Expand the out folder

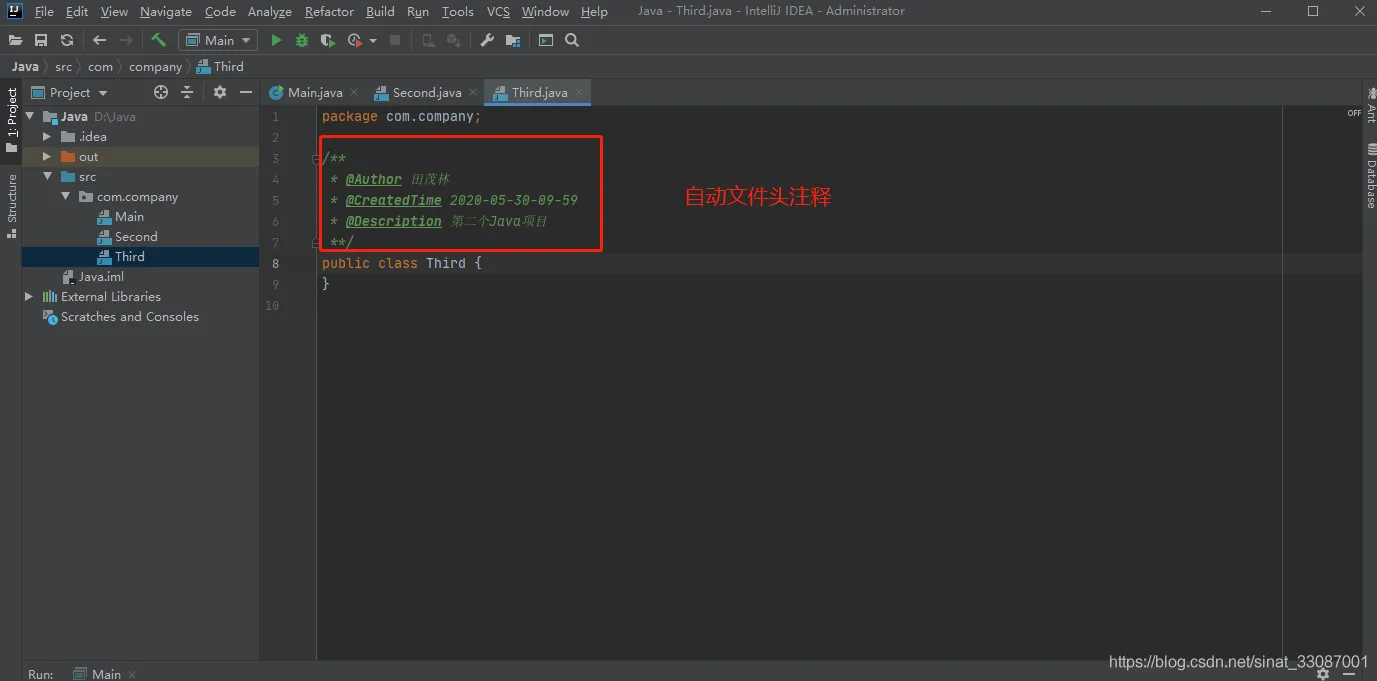coord(47,156)
